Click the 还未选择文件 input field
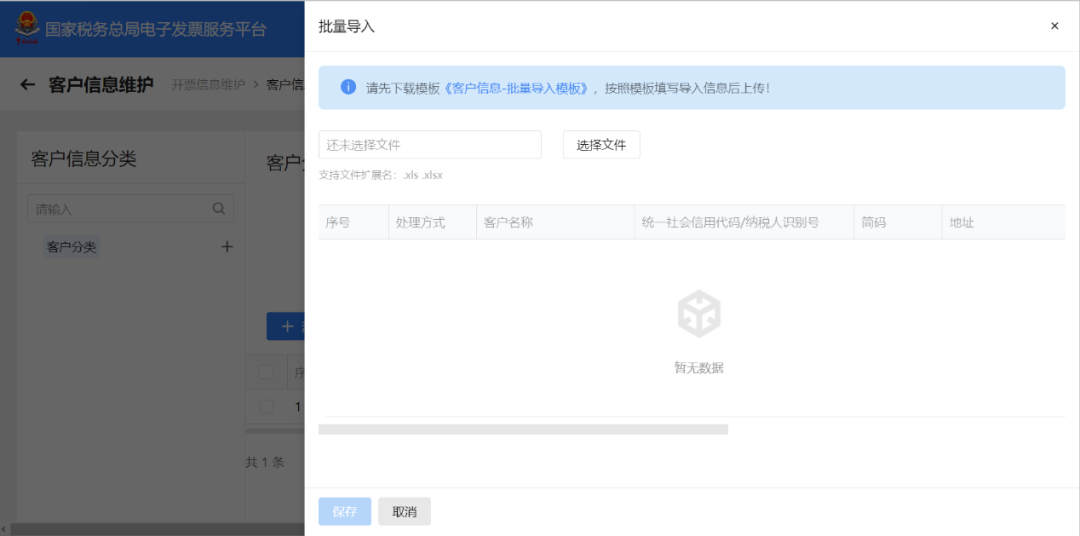Image resolution: width=1080 pixels, height=536 pixels. (430, 145)
